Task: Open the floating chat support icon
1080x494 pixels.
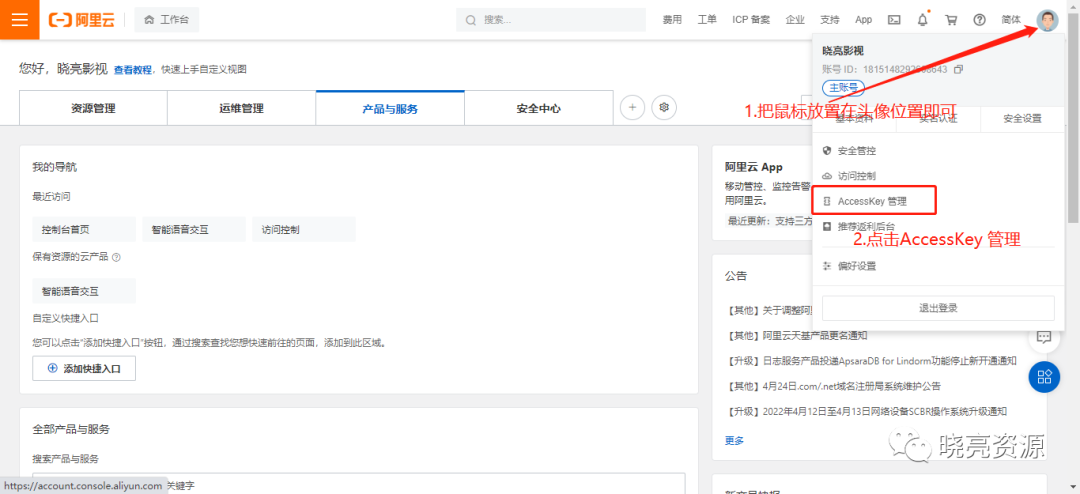Action: coord(1044,337)
